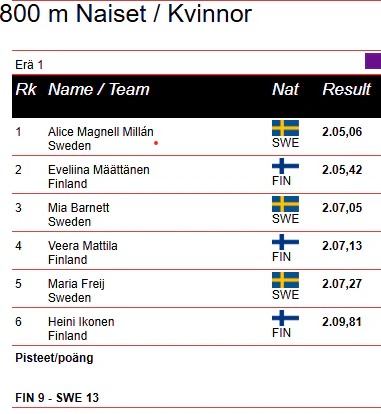Image resolution: width=381 pixels, height=414 pixels.
Task: Click on Heini Ikonen's name
Action: [81, 322]
